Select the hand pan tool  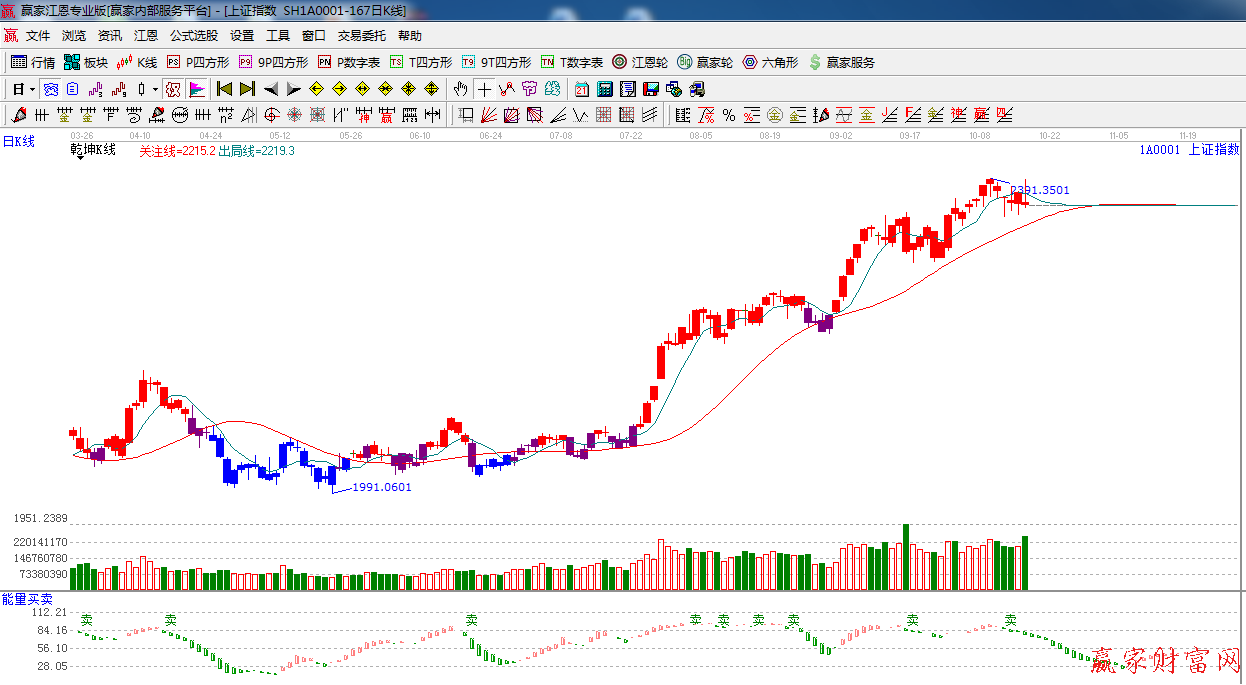click(x=461, y=89)
